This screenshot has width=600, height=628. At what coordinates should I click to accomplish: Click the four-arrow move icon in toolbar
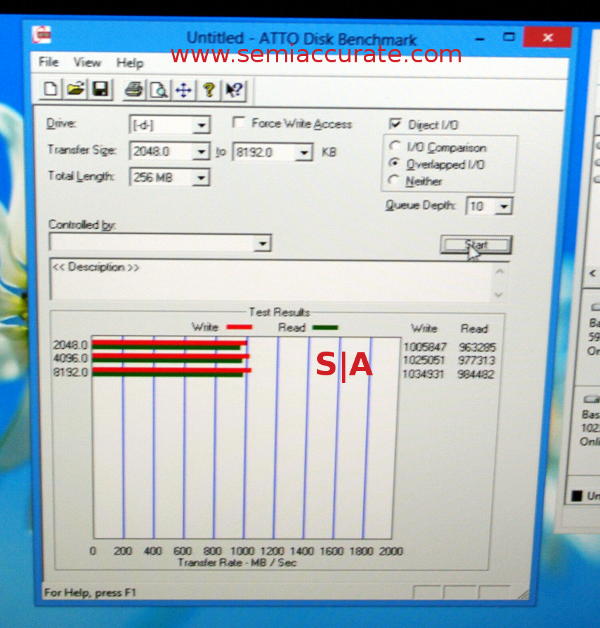183,90
